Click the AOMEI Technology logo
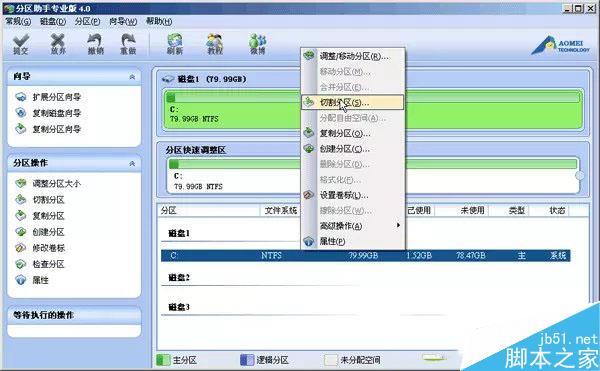This screenshot has height=371, width=600. (561, 46)
